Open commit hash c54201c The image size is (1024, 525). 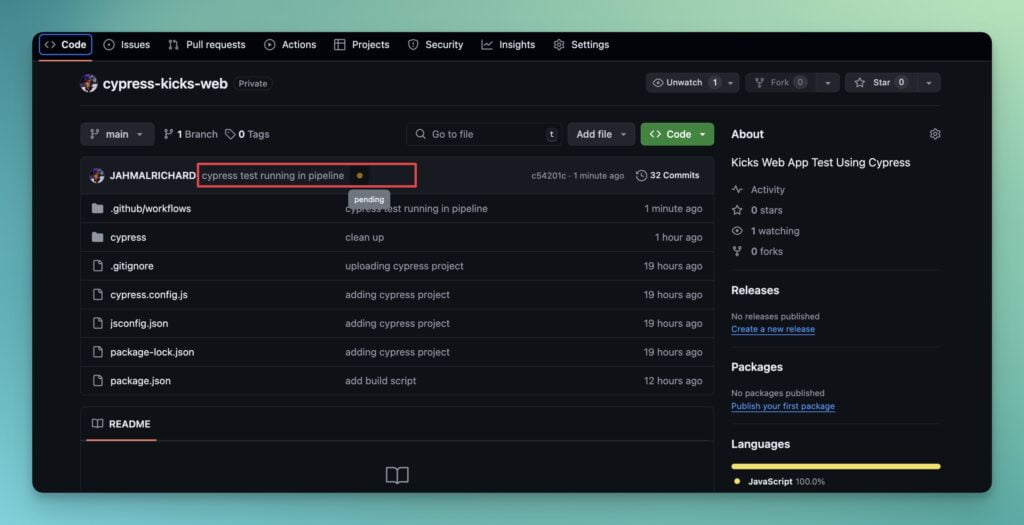point(549,175)
